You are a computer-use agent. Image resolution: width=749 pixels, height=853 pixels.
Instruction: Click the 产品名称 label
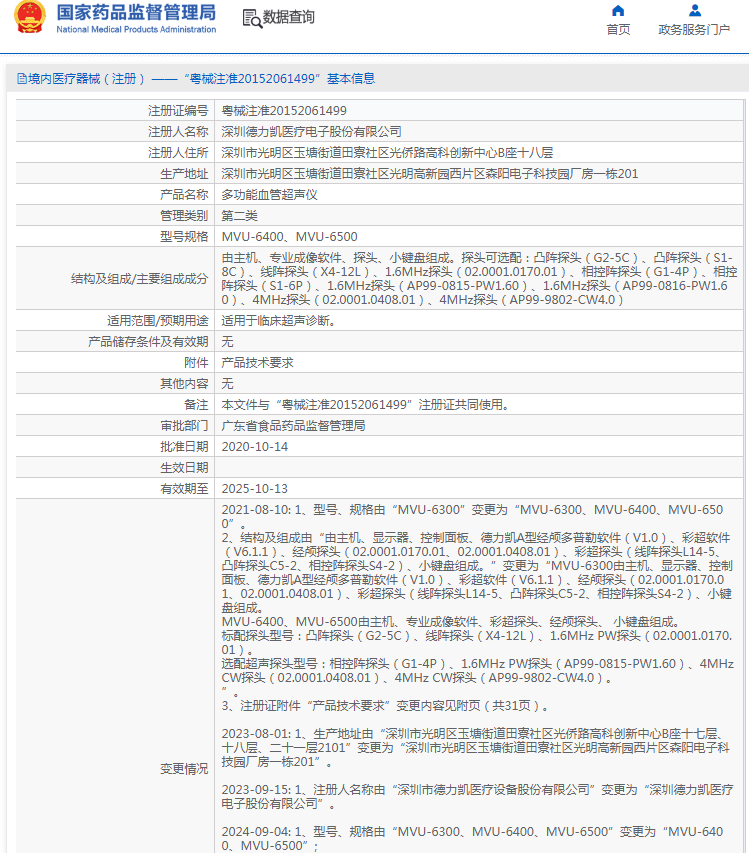tap(184, 195)
